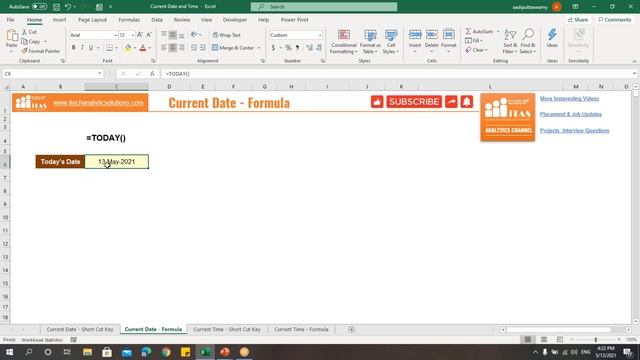Switch to Page Layout view
640x360 pixels.
(x=544, y=340)
